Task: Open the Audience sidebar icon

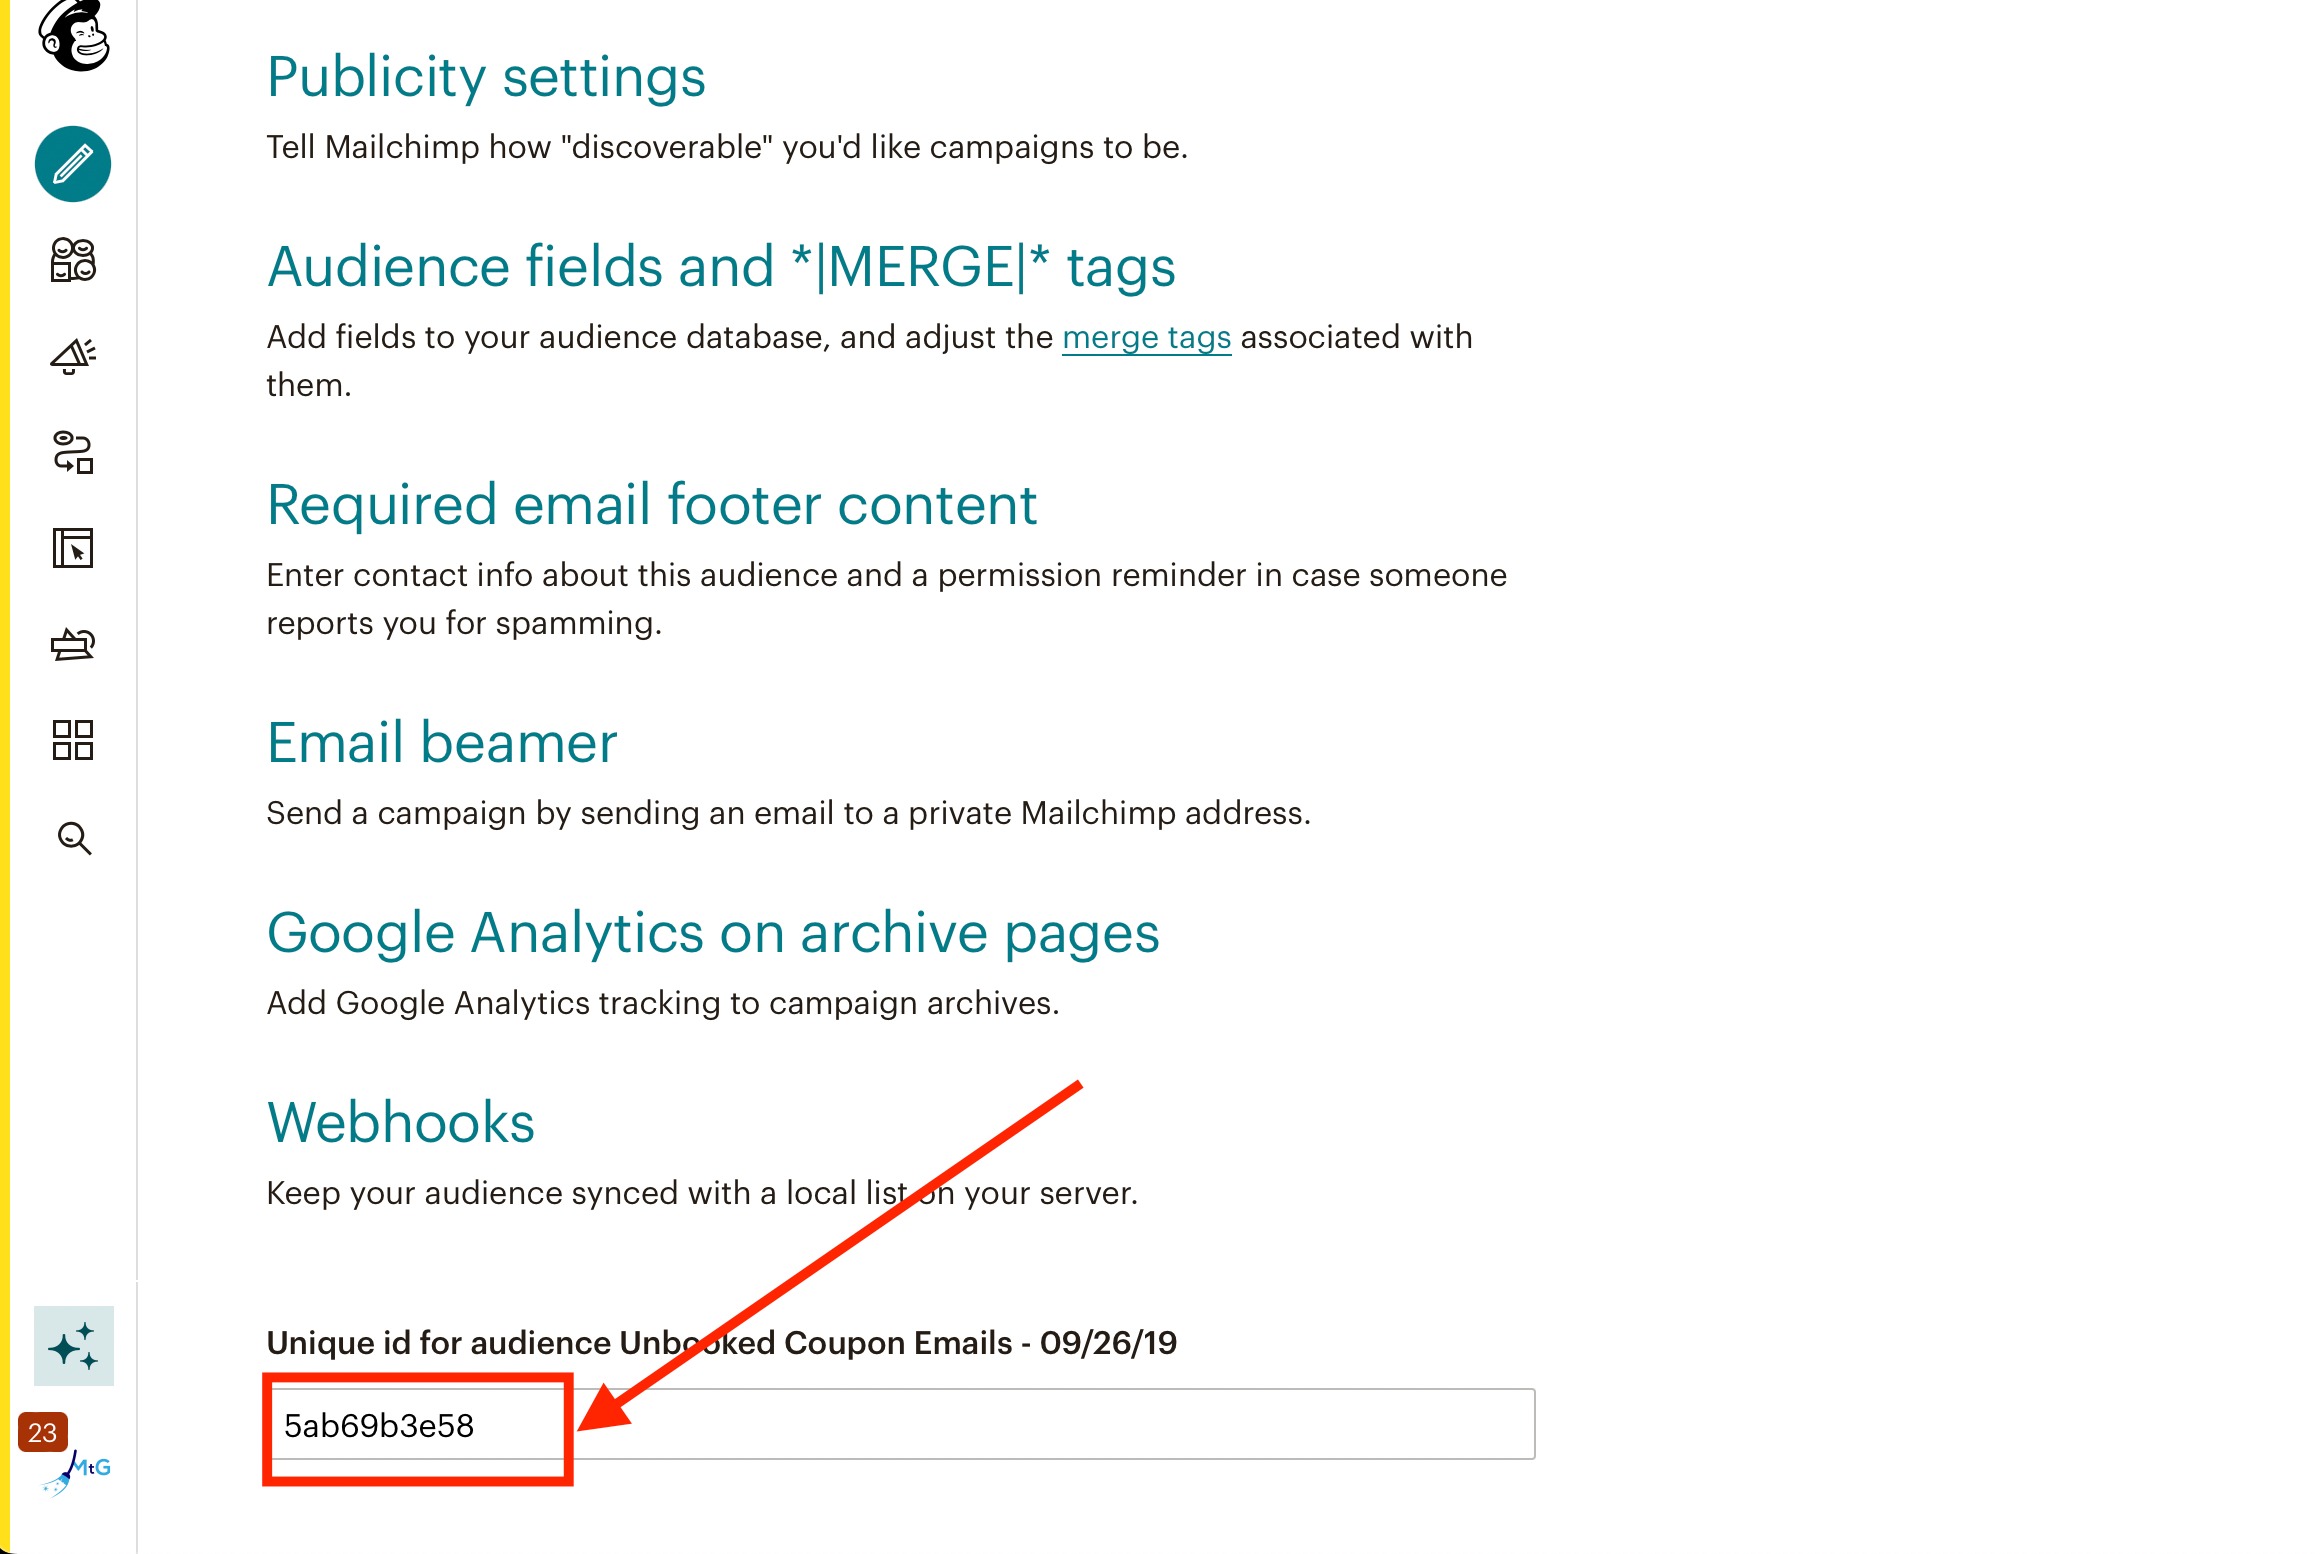Action: [x=73, y=260]
